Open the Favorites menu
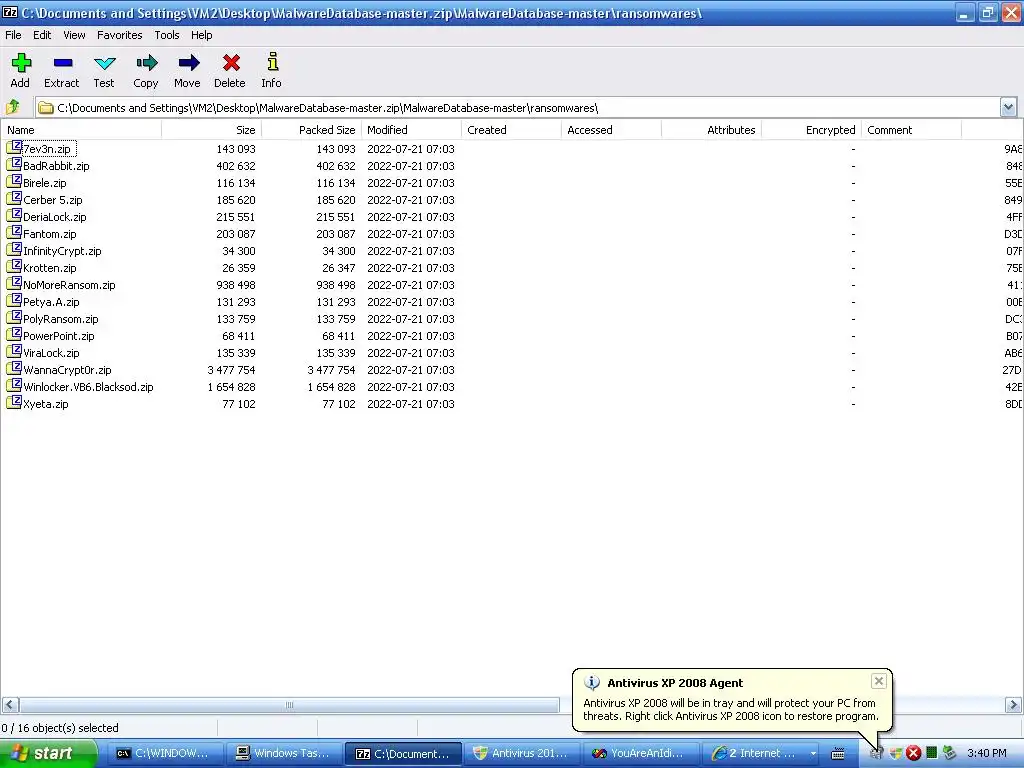 pos(120,35)
